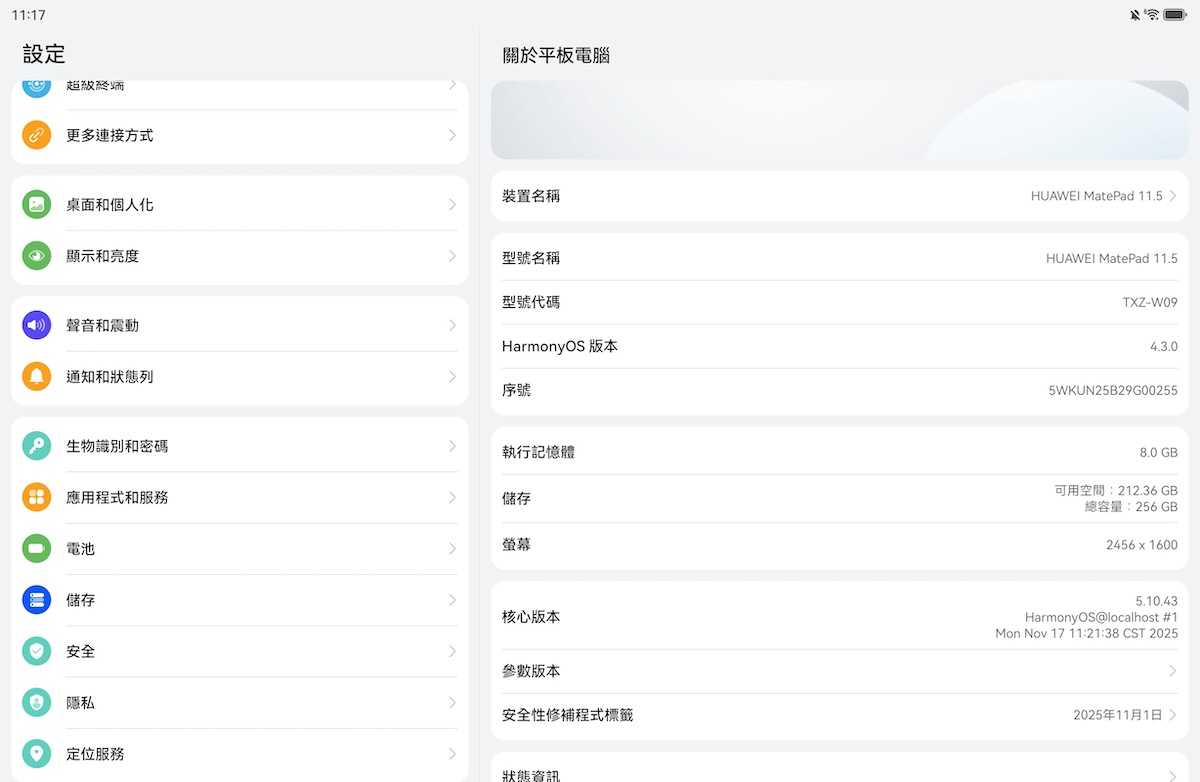Click the orange bell icon for 通知和狀態列
1200x782 pixels.
tap(37, 377)
